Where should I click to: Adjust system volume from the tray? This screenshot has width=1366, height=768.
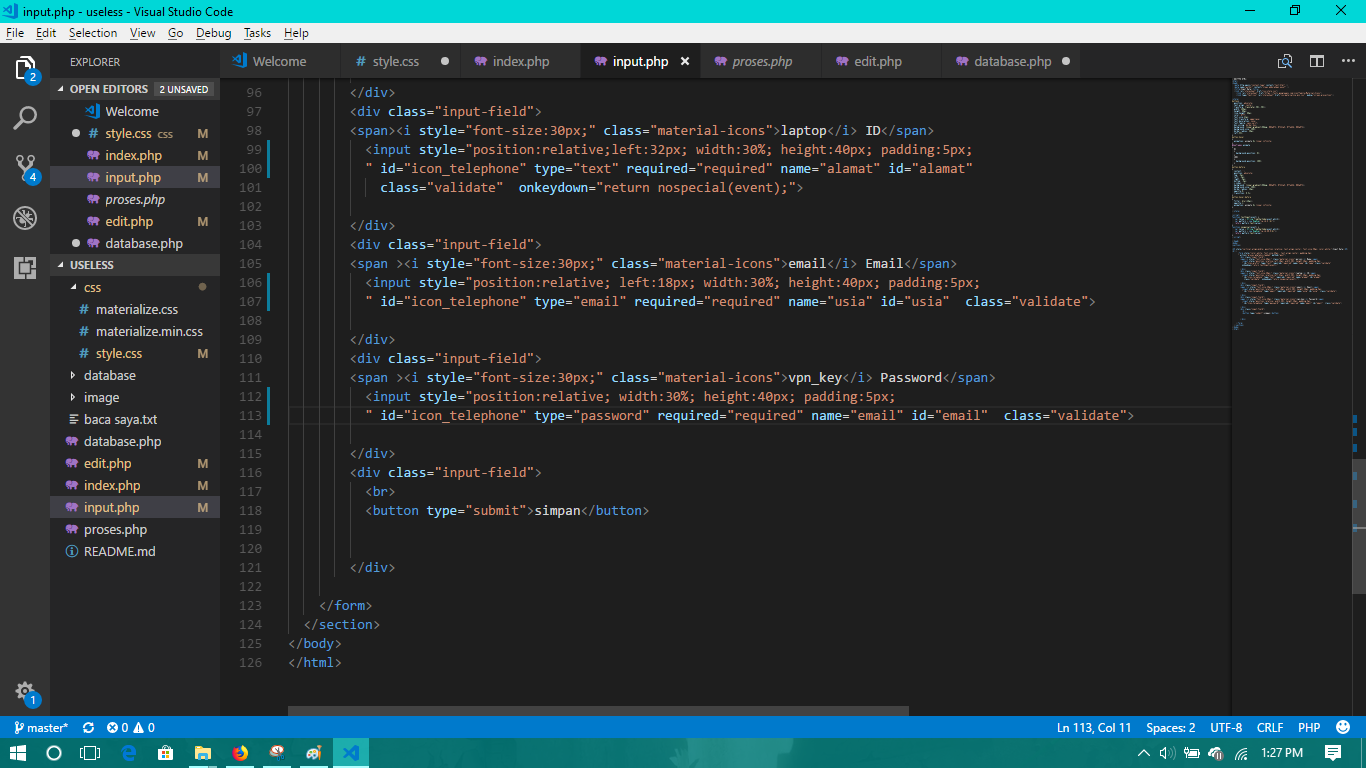coord(1167,753)
